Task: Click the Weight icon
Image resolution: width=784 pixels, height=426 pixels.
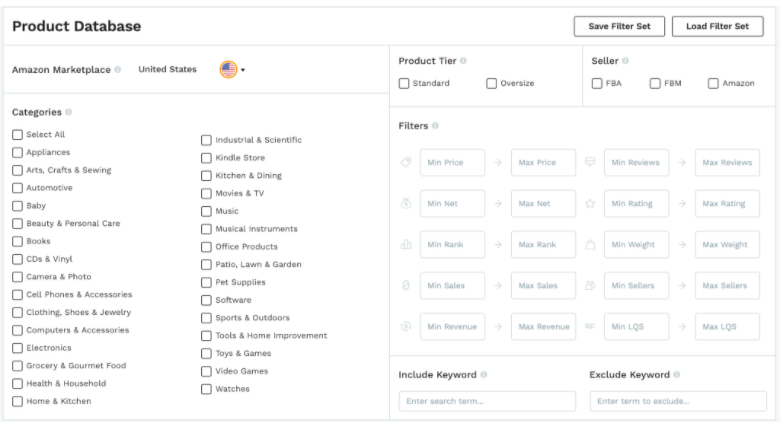Action: (x=590, y=244)
